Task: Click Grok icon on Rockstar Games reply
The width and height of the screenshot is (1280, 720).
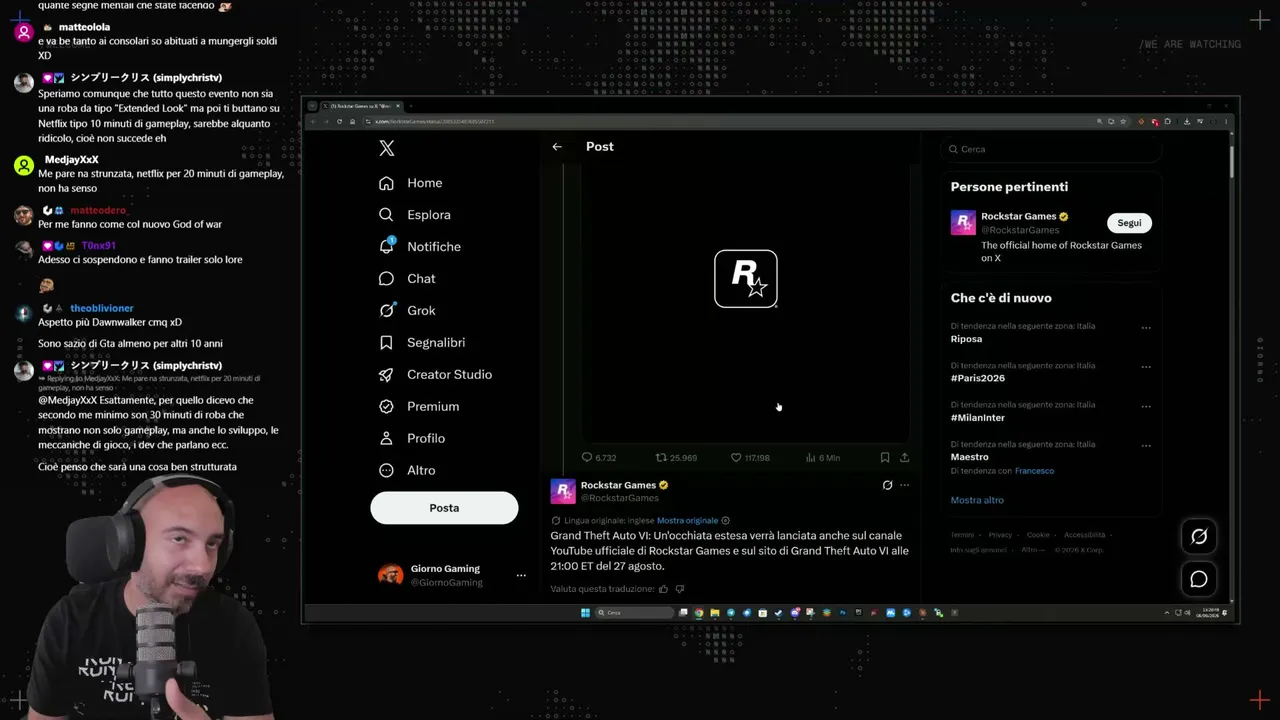Action: pyautogui.click(x=887, y=485)
